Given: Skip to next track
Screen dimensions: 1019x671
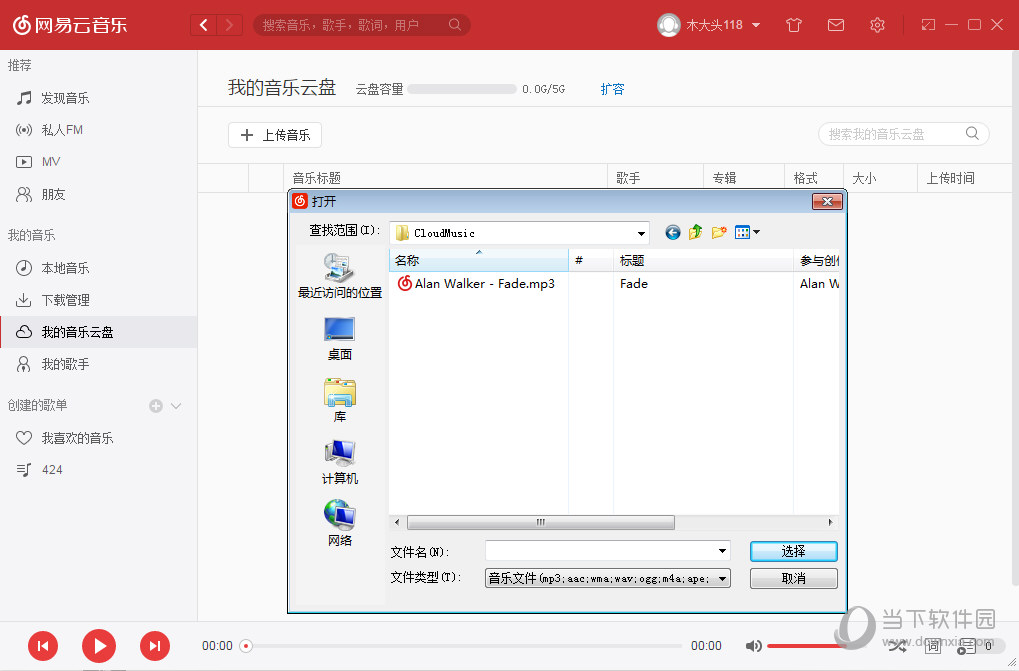Looking at the screenshot, I should 155,646.
